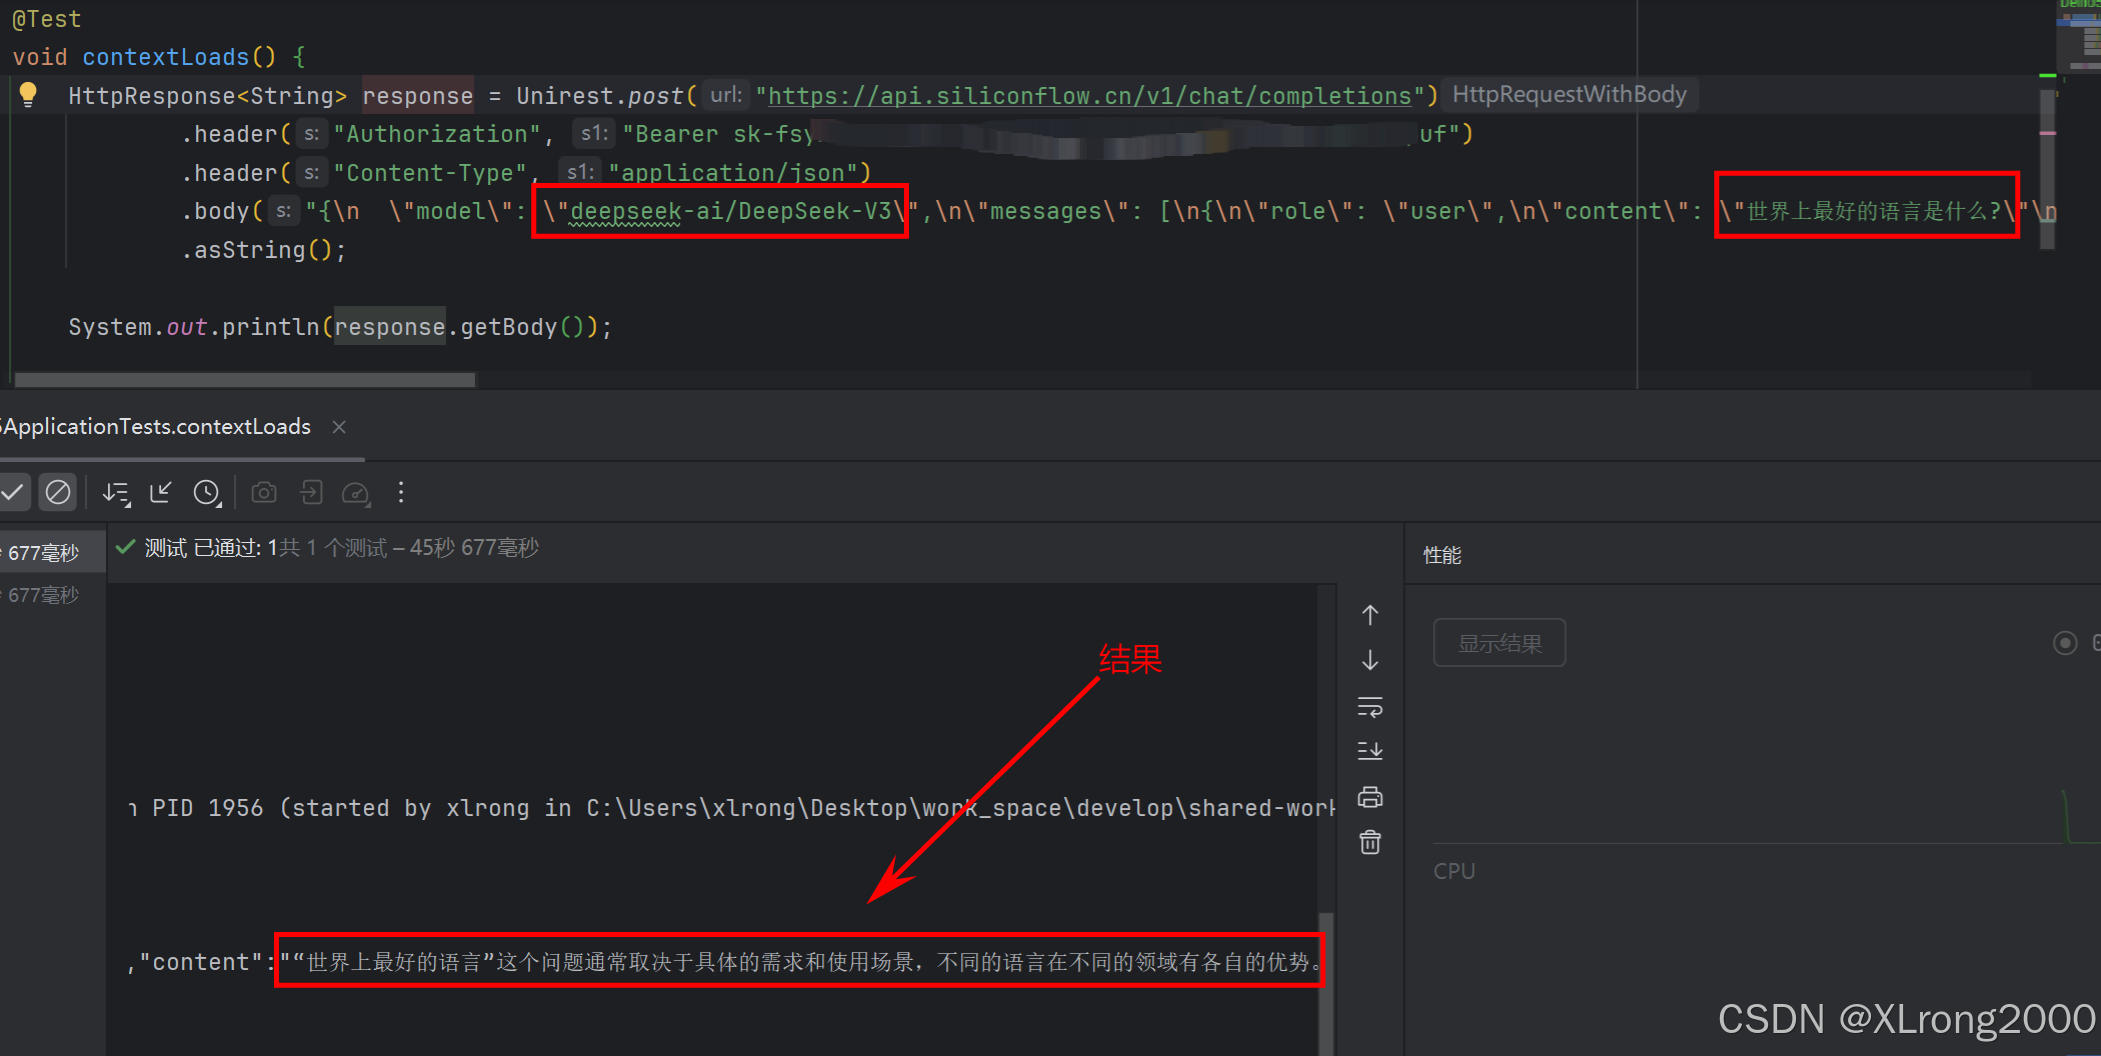Click the profiler gauge icon
Image resolution: width=2101 pixels, height=1056 pixels.
(x=356, y=492)
